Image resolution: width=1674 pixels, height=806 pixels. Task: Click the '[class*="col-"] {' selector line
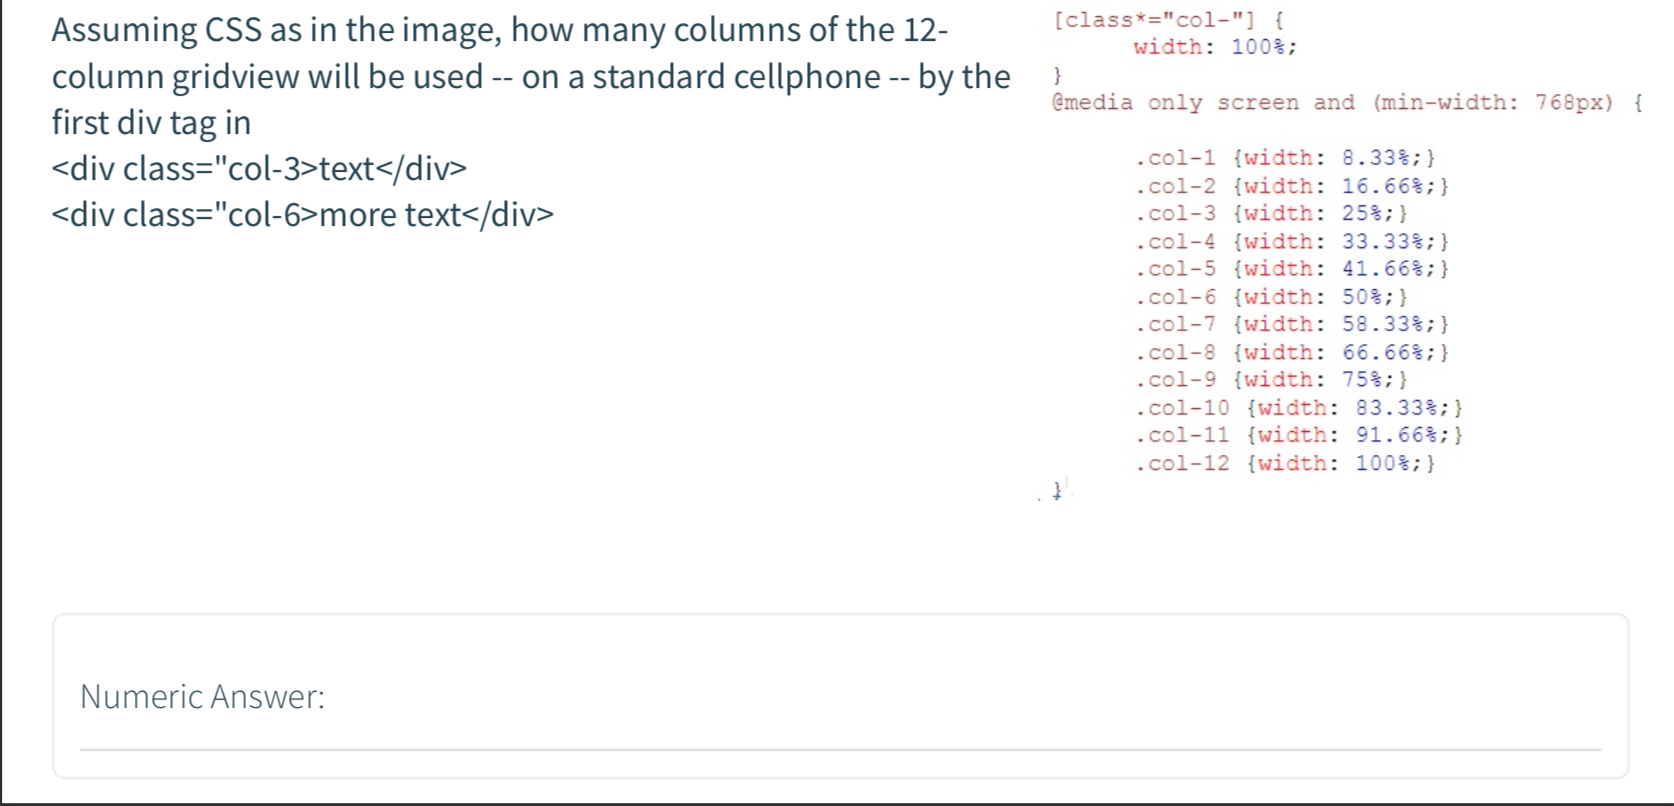pyautogui.click(x=1168, y=19)
